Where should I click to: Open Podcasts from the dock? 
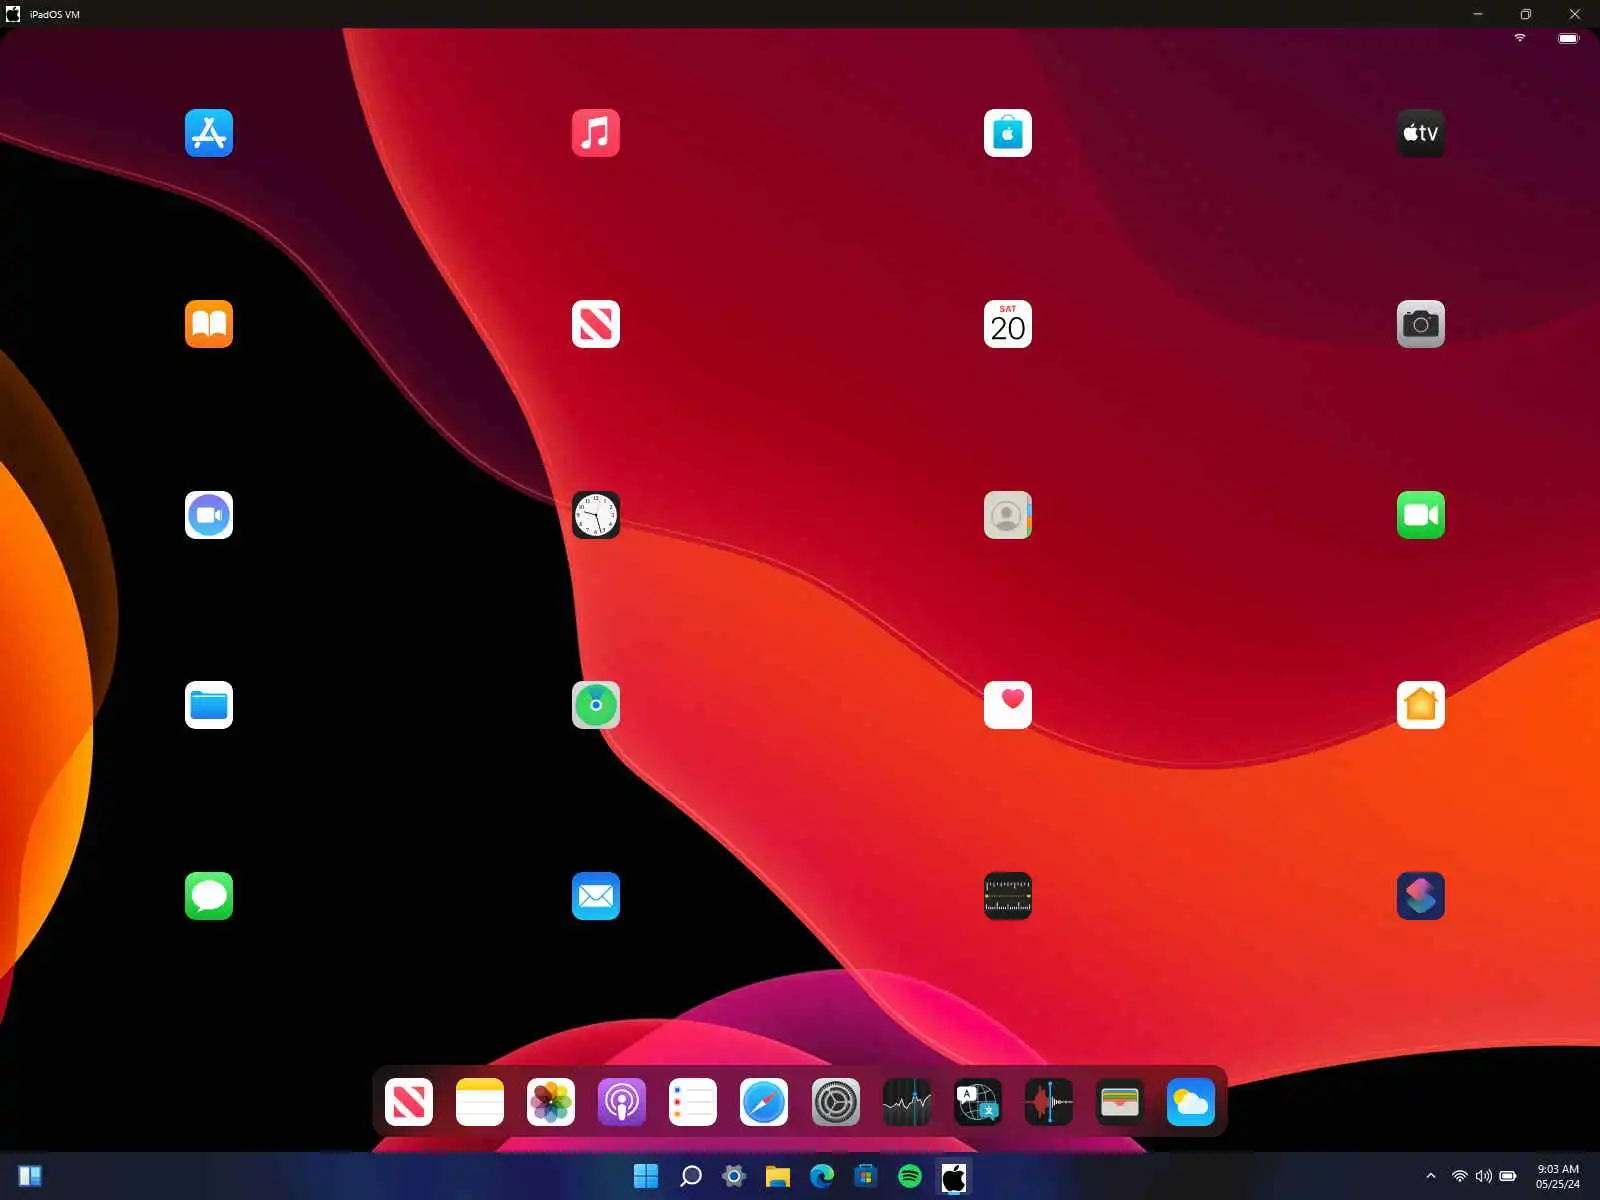[622, 1102]
